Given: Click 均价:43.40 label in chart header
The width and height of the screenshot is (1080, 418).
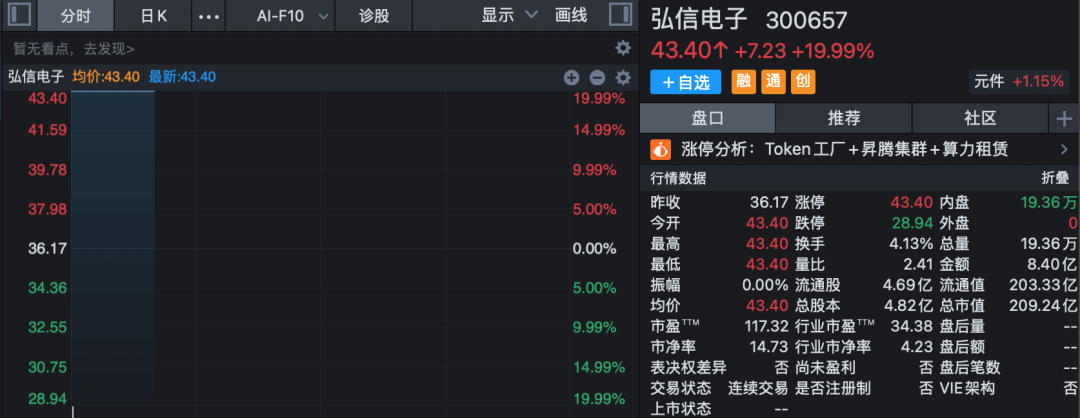Looking at the screenshot, I should (106, 77).
